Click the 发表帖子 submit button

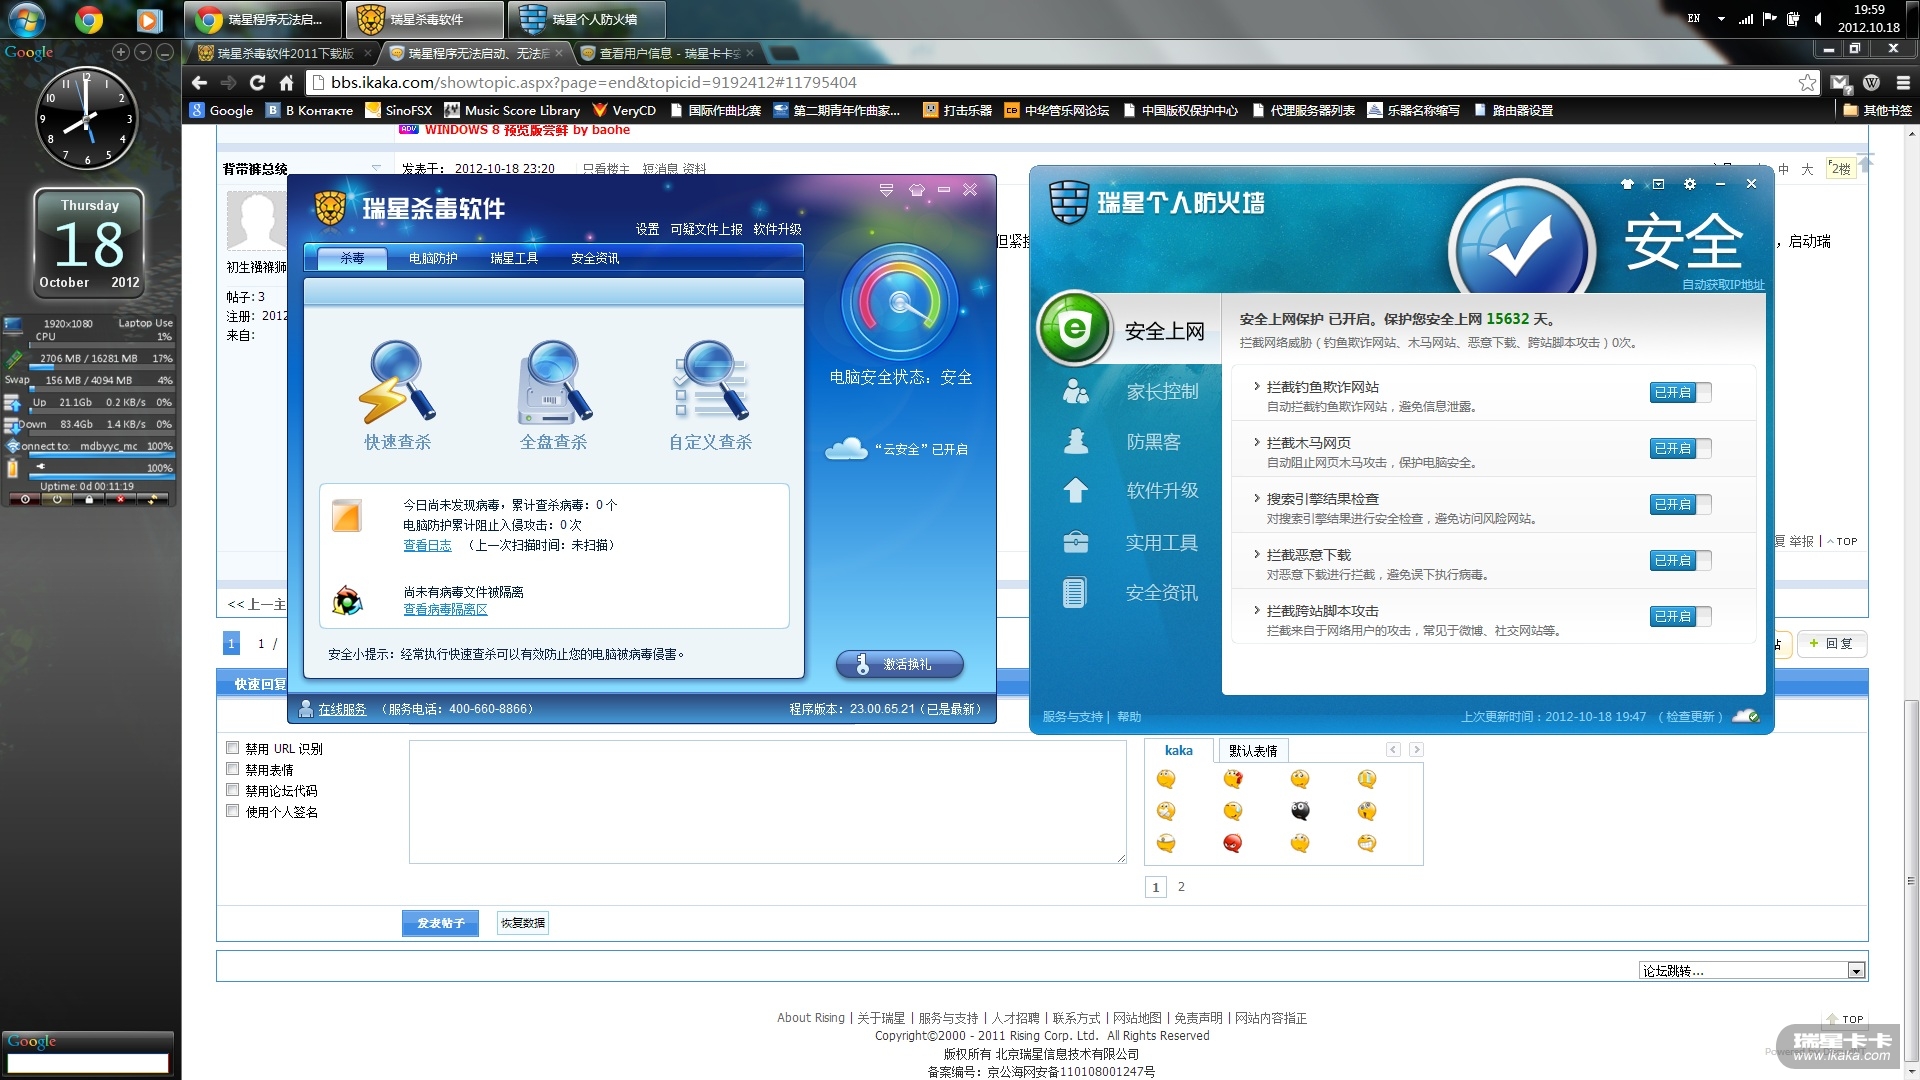pyautogui.click(x=440, y=923)
